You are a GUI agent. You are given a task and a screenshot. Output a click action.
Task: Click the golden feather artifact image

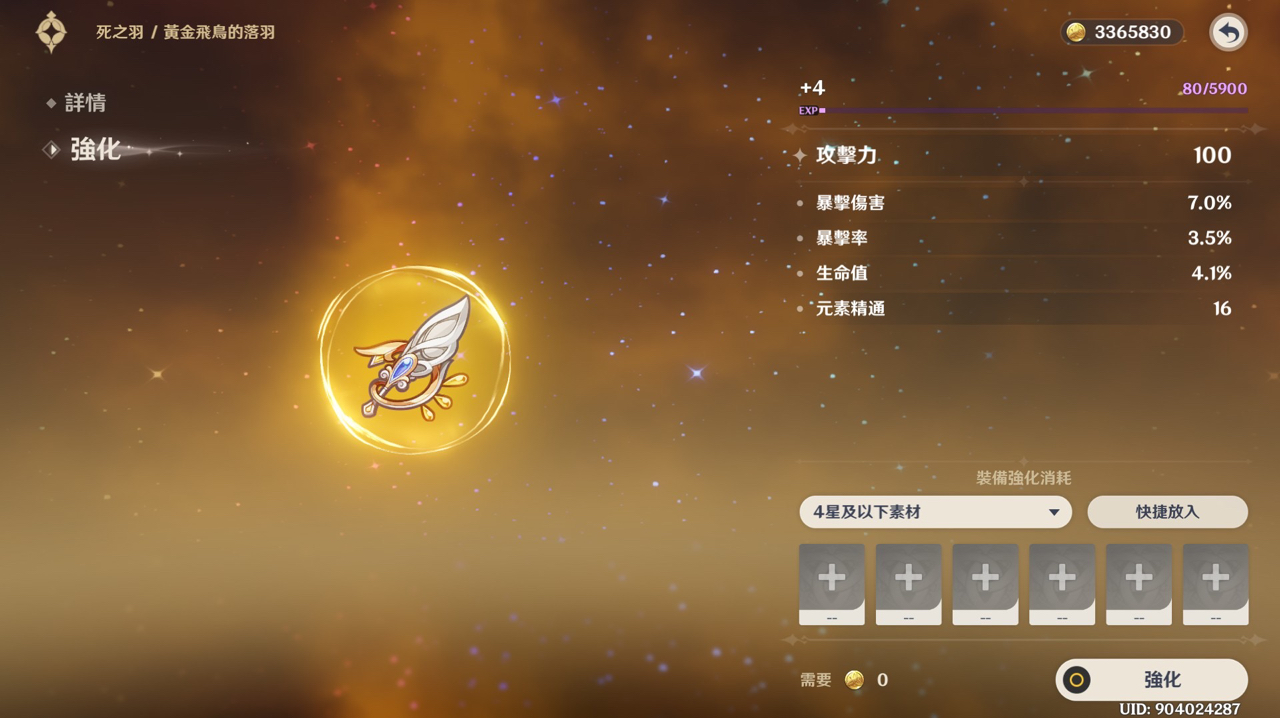tap(414, 360)
